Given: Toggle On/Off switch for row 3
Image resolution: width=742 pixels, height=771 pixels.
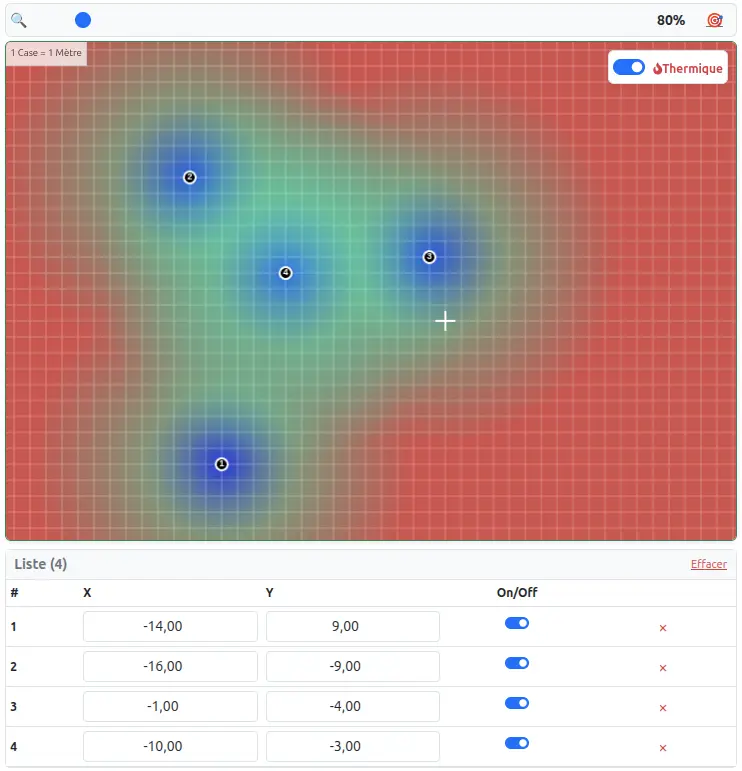Looking at the screenshot, I should [x=517, y=703].
